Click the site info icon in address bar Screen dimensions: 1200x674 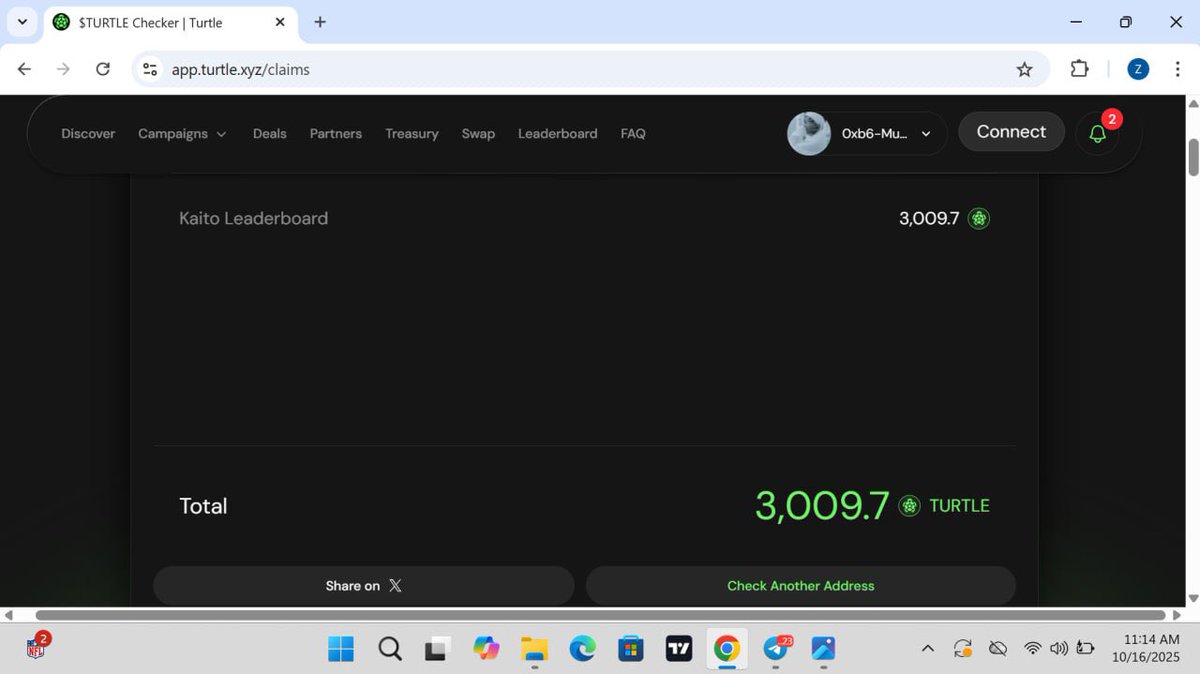coord(150,69)
